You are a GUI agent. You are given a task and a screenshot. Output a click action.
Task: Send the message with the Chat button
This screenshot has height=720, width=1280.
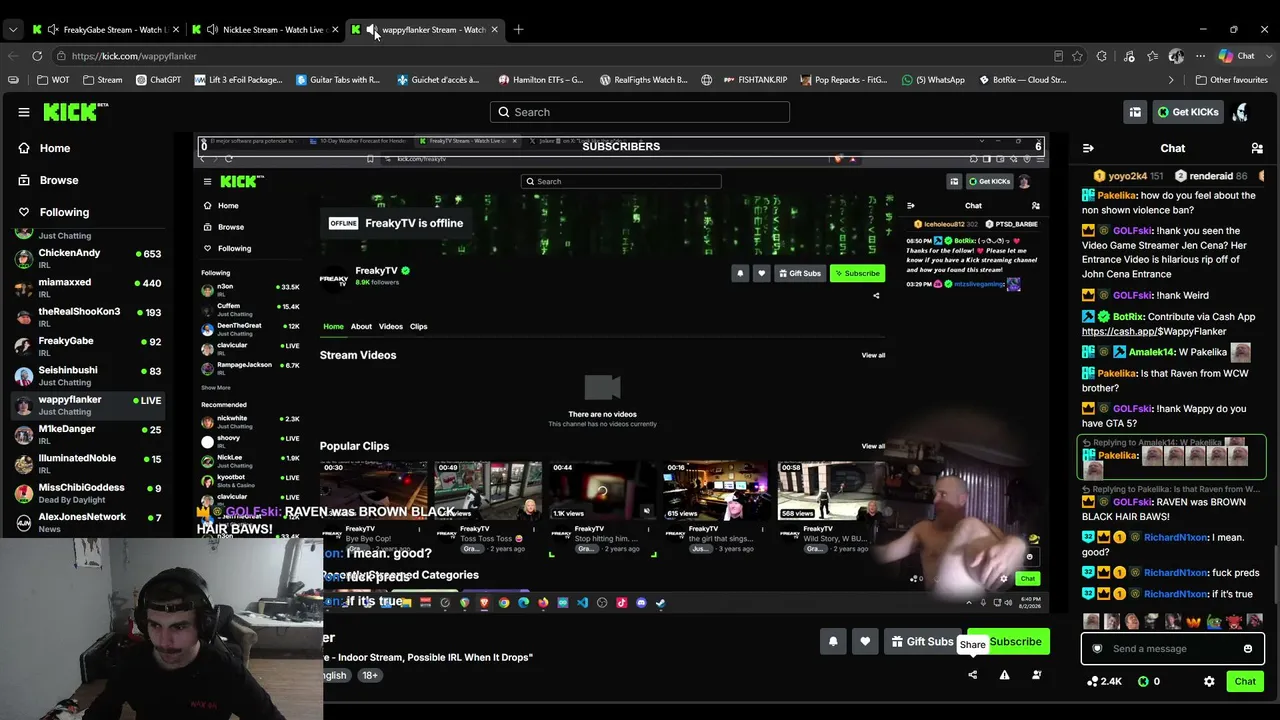tap(1245, 681)
